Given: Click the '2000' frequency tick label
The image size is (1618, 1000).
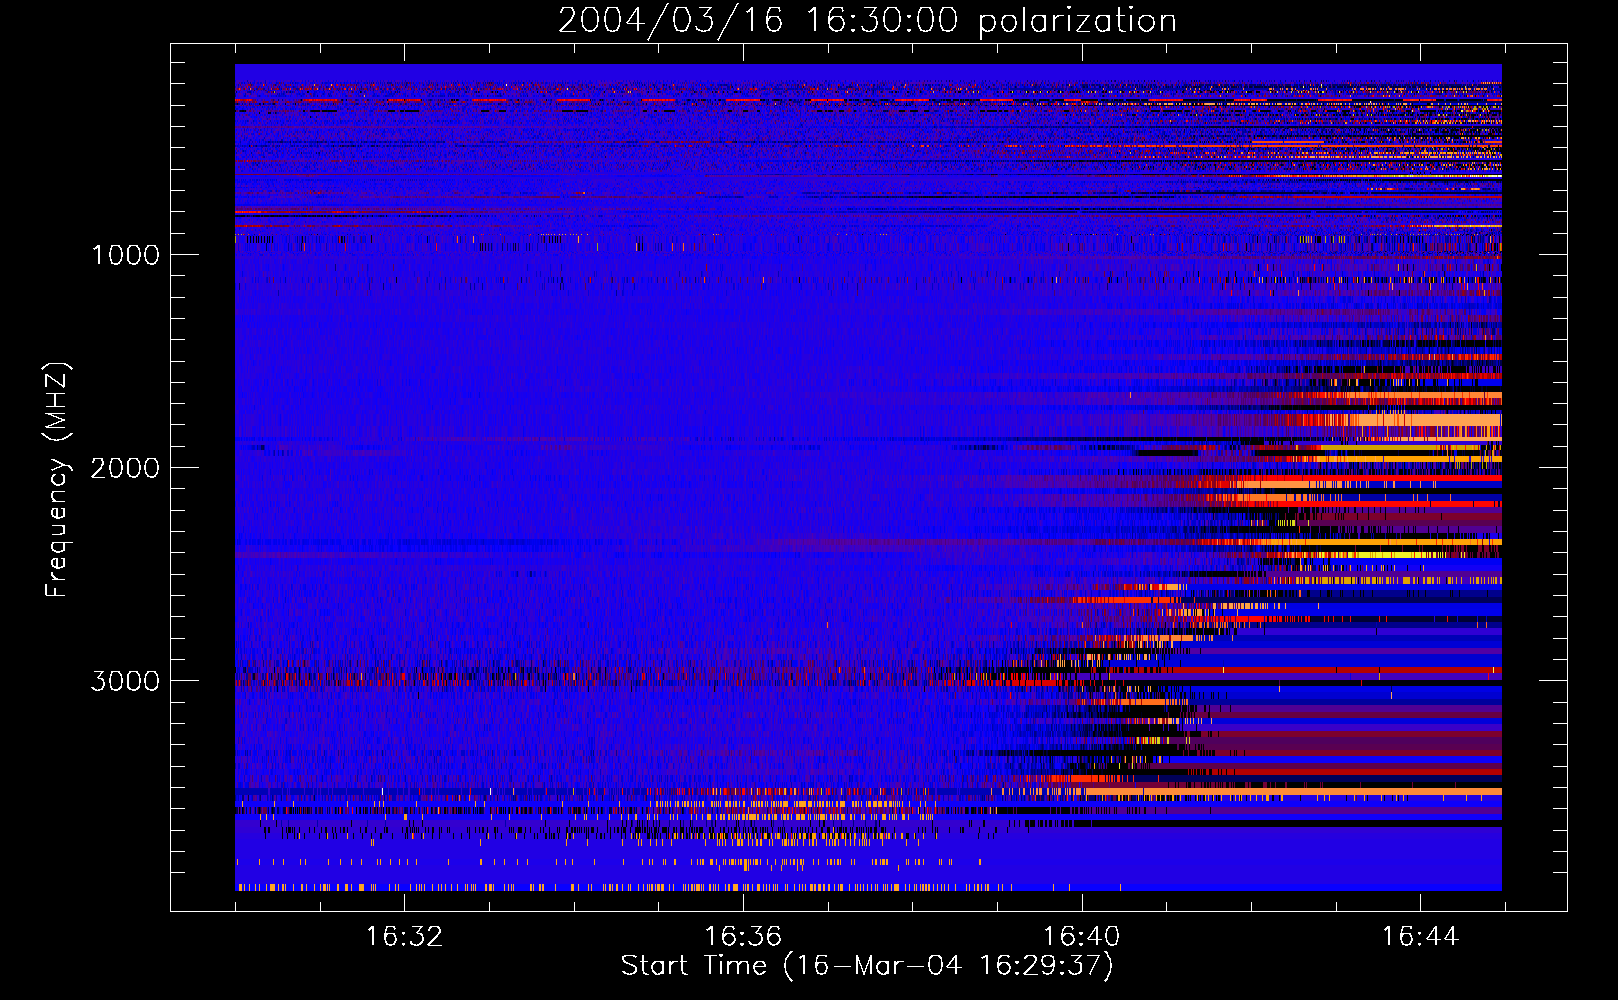Looking at the screenshot, I should pyautogui.click(x=125, y=468).
